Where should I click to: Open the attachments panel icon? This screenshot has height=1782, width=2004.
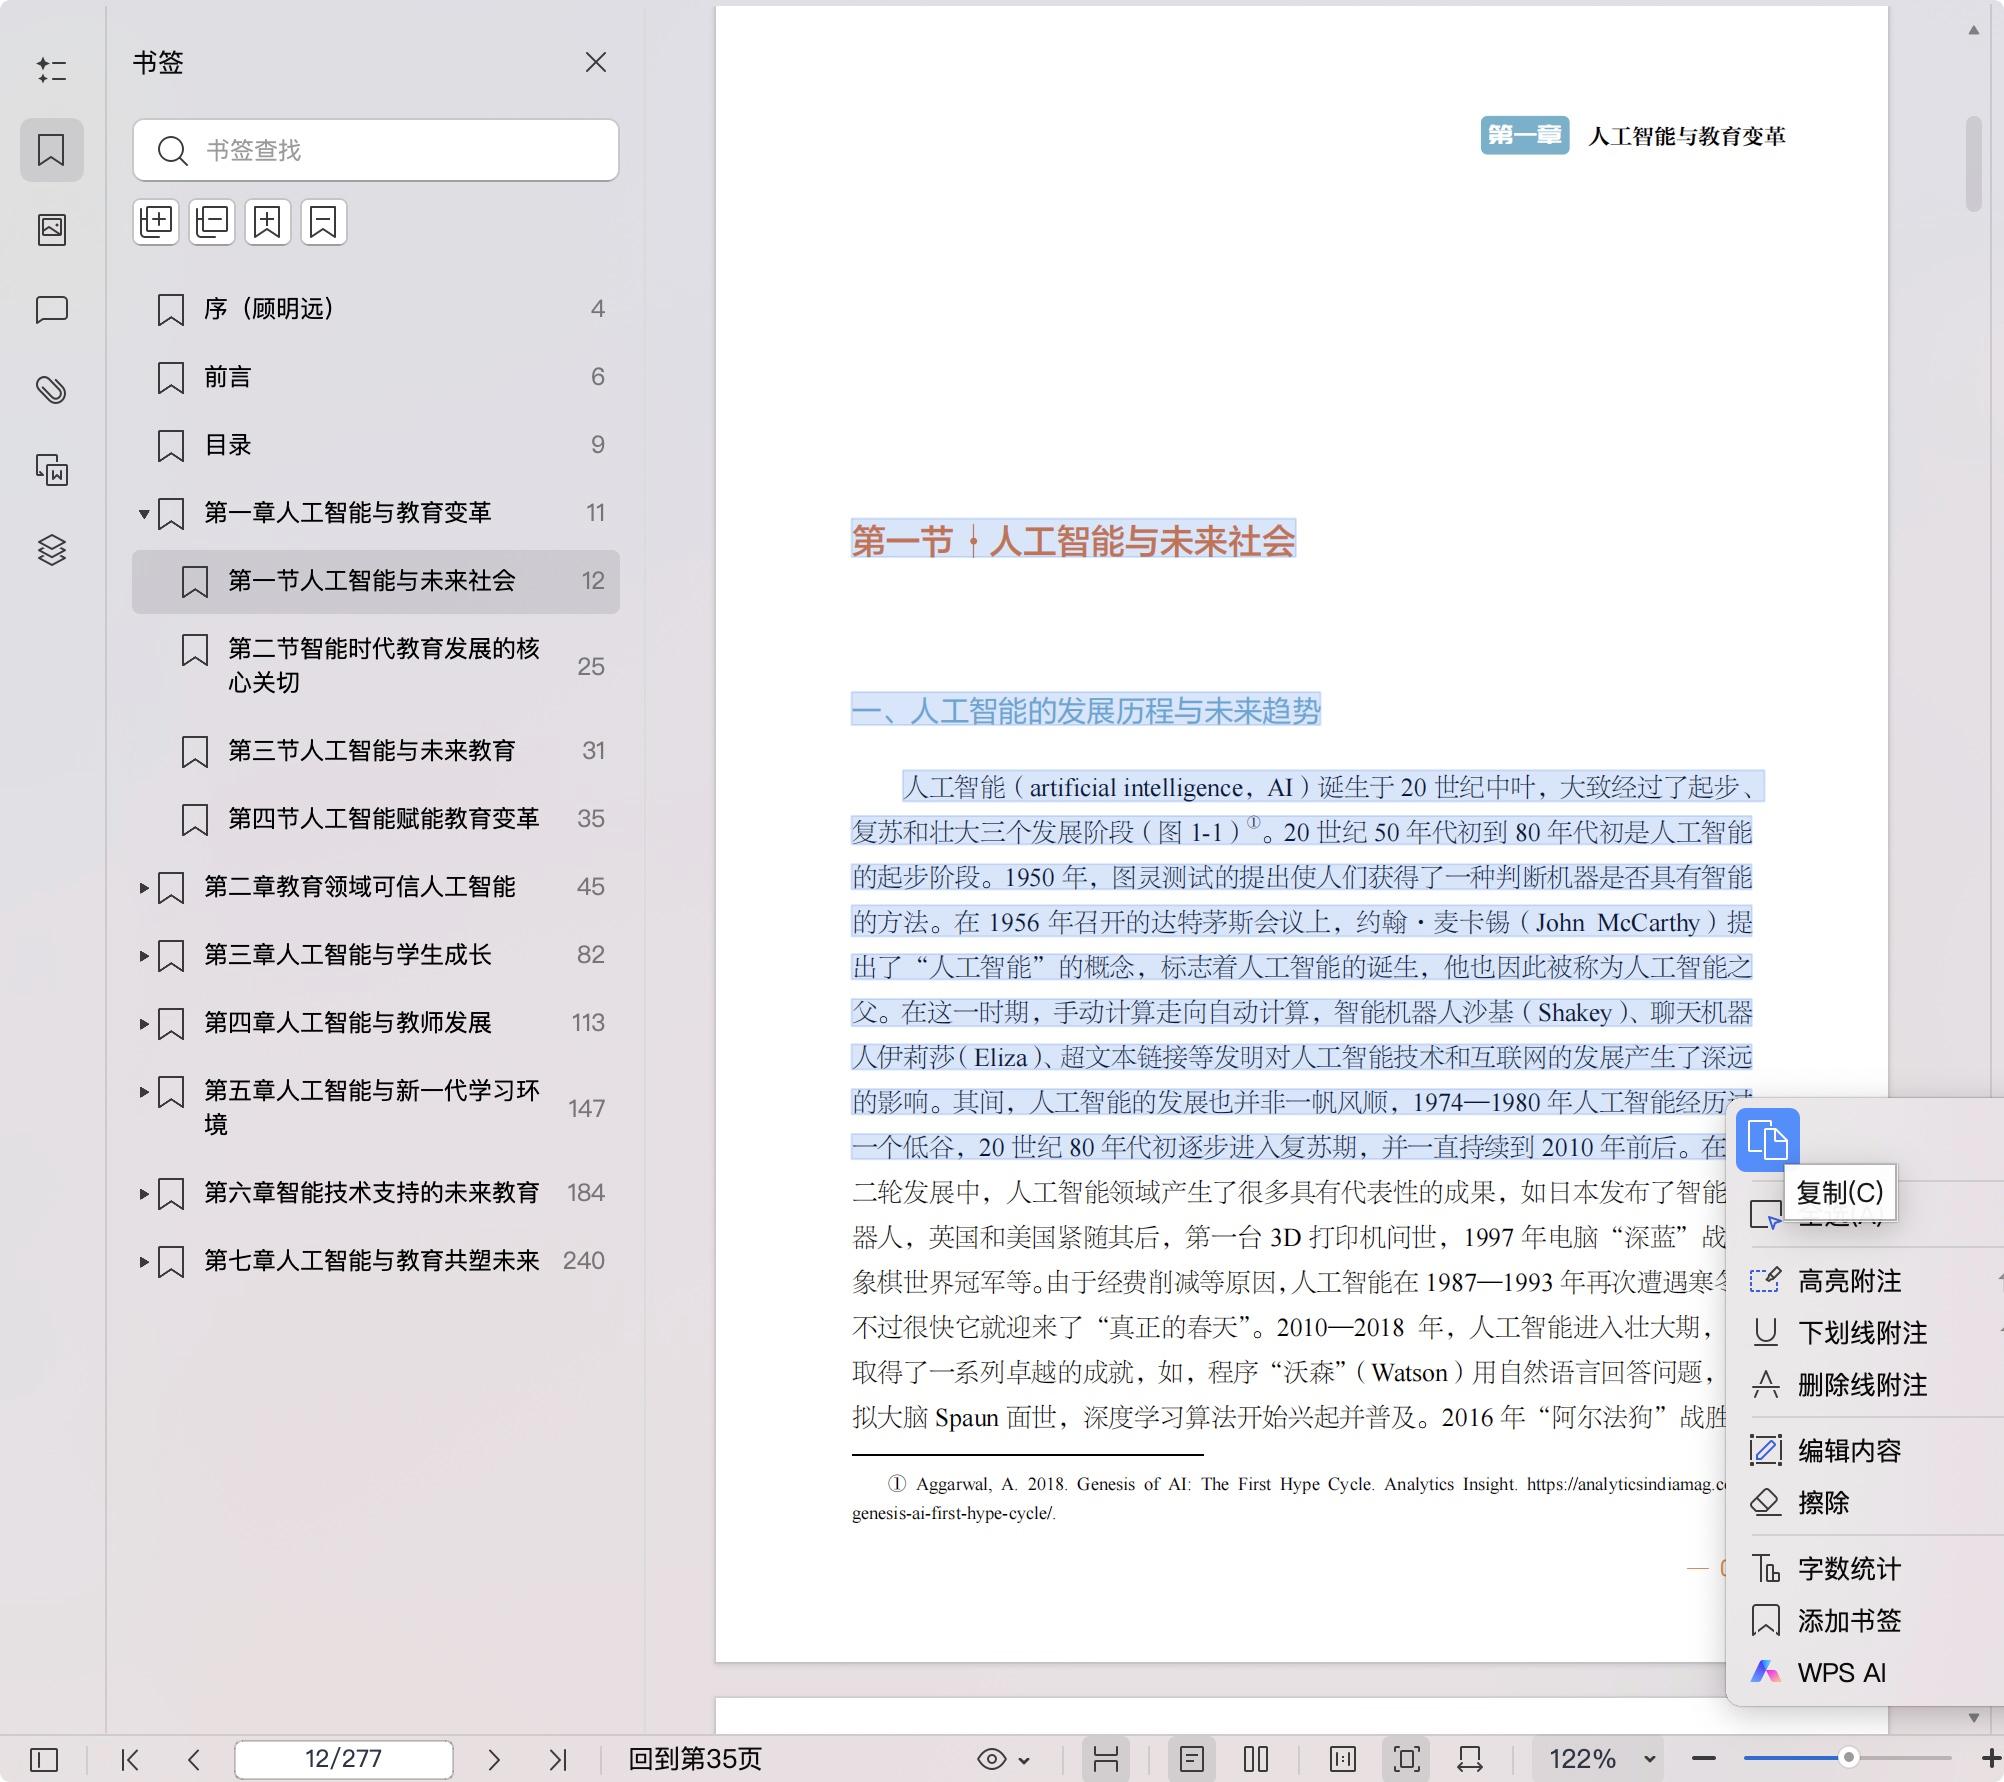52,390
